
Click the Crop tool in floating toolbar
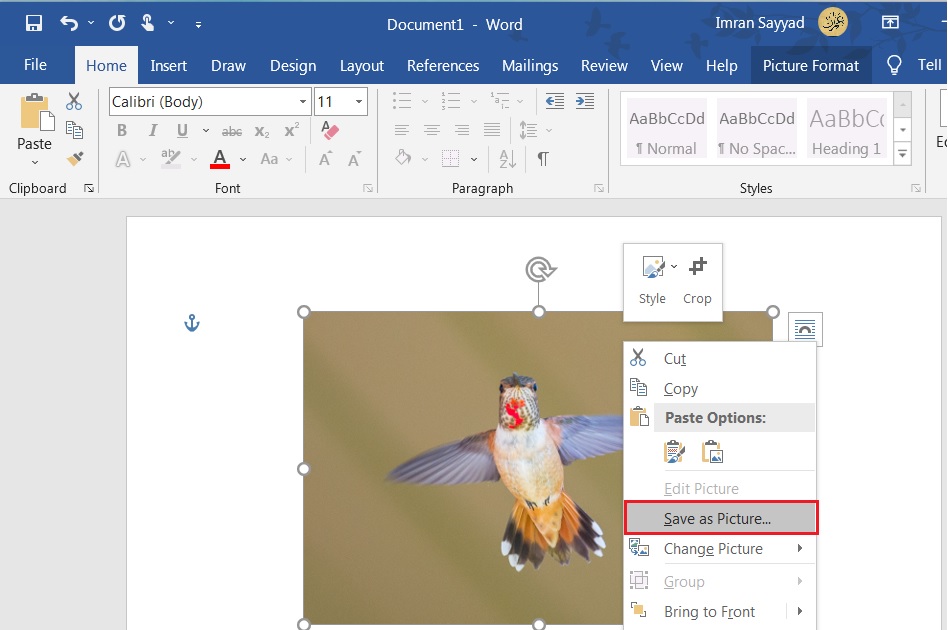697,279
